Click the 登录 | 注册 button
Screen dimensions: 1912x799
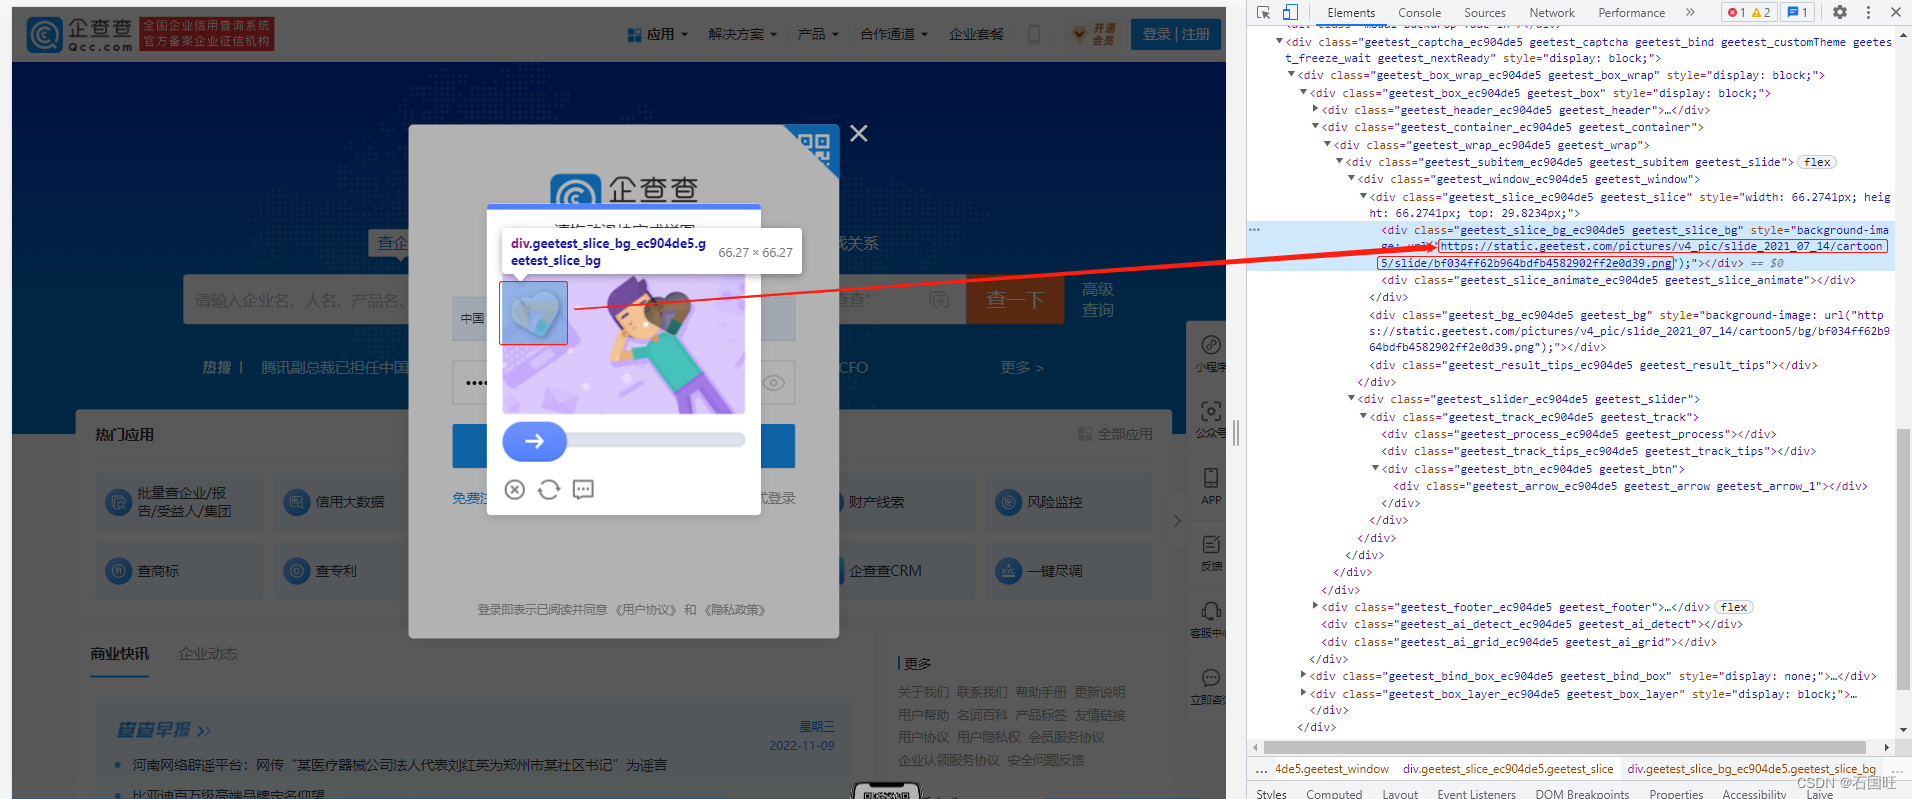1176,34
